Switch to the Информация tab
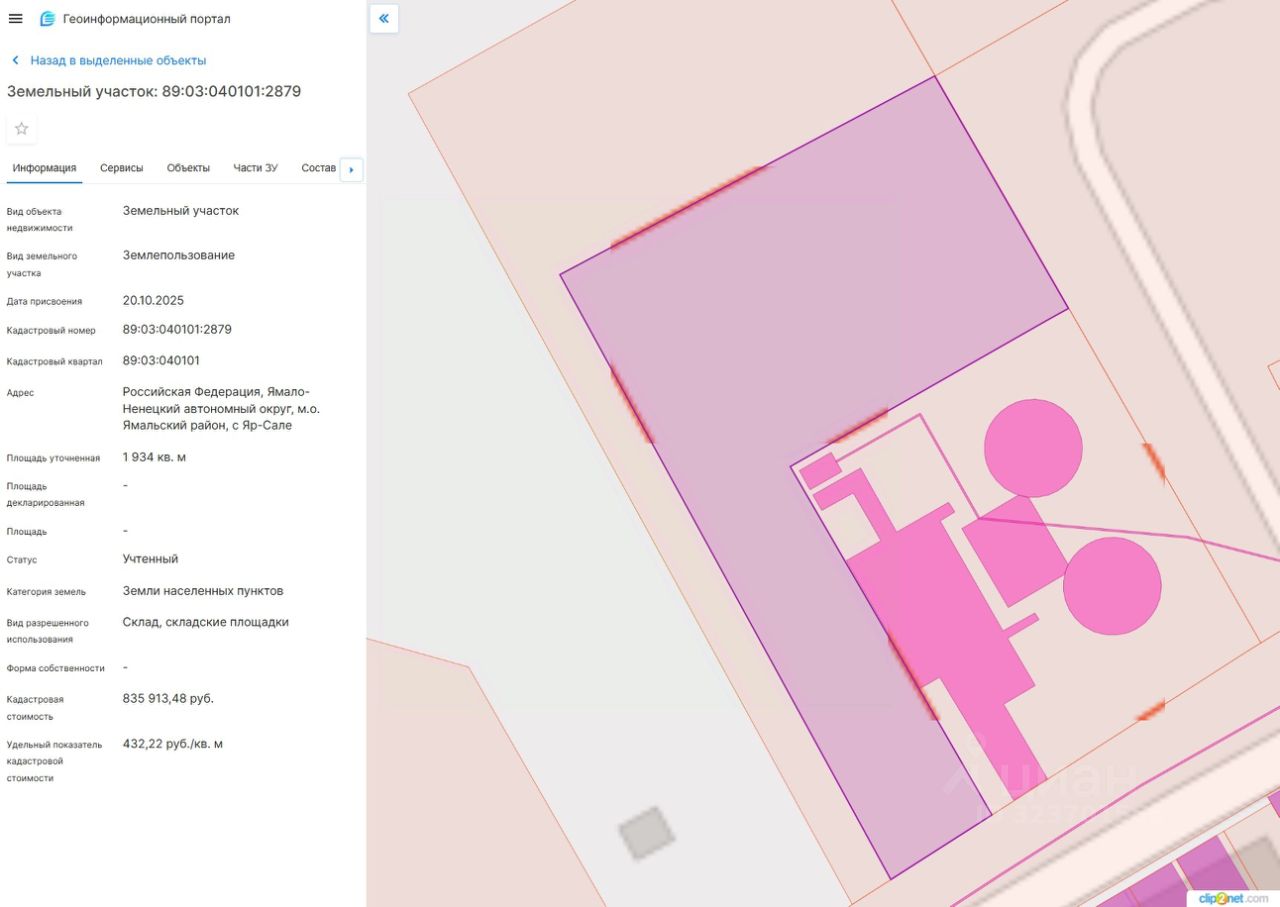1280x907 pixels. point(45,168)
